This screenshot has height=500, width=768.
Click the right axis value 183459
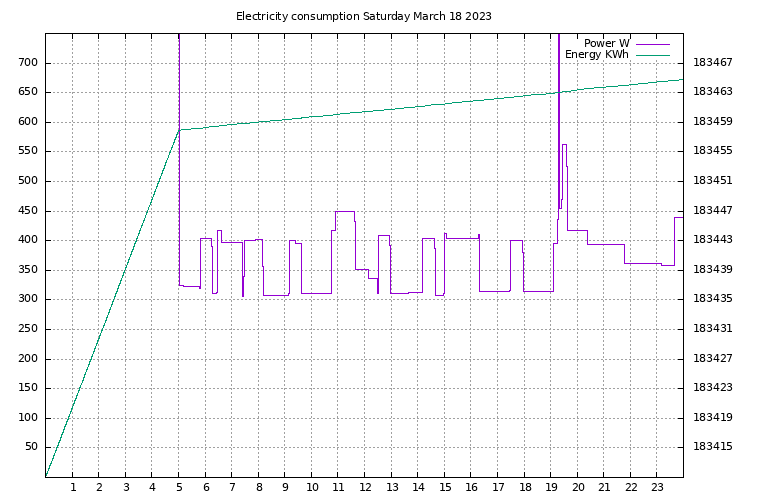[x=713, y=121]
